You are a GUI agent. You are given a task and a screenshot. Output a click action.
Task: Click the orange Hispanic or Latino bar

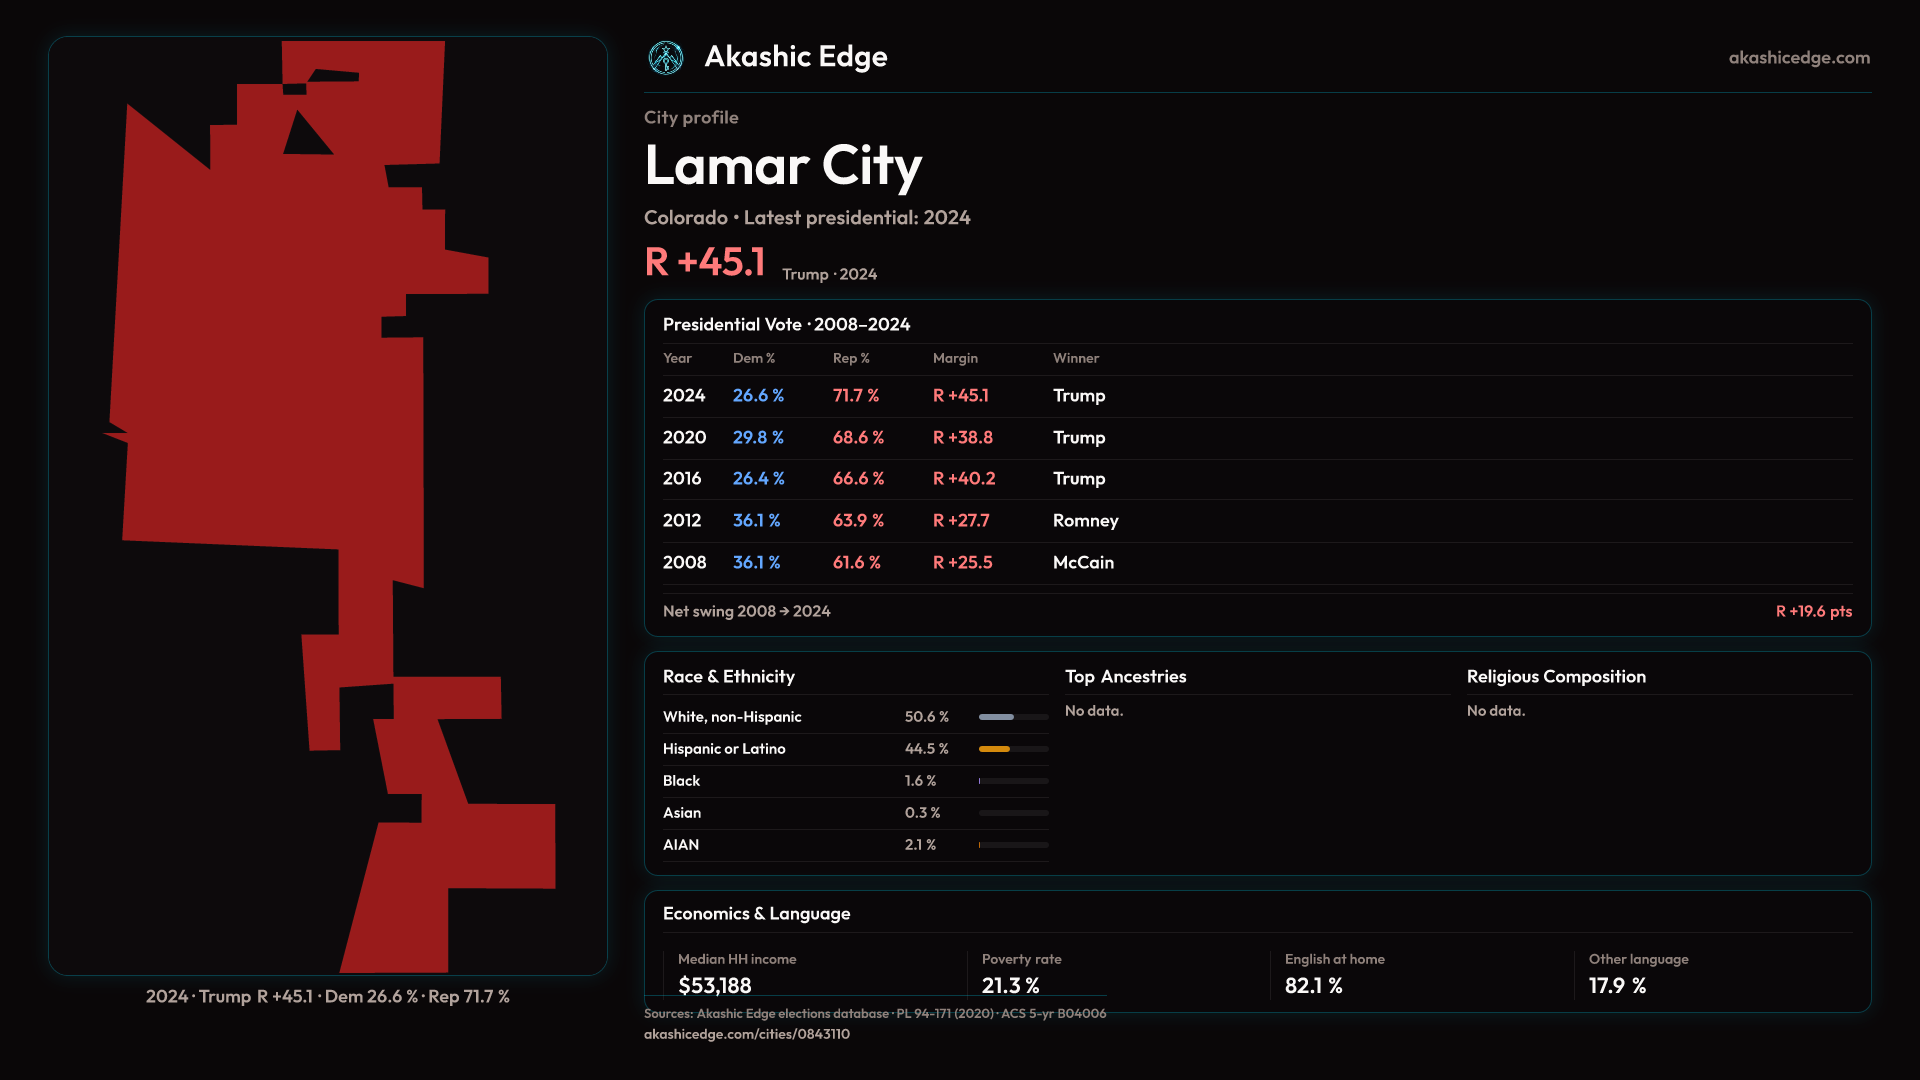pyautogui.click(x=995, y=749)
